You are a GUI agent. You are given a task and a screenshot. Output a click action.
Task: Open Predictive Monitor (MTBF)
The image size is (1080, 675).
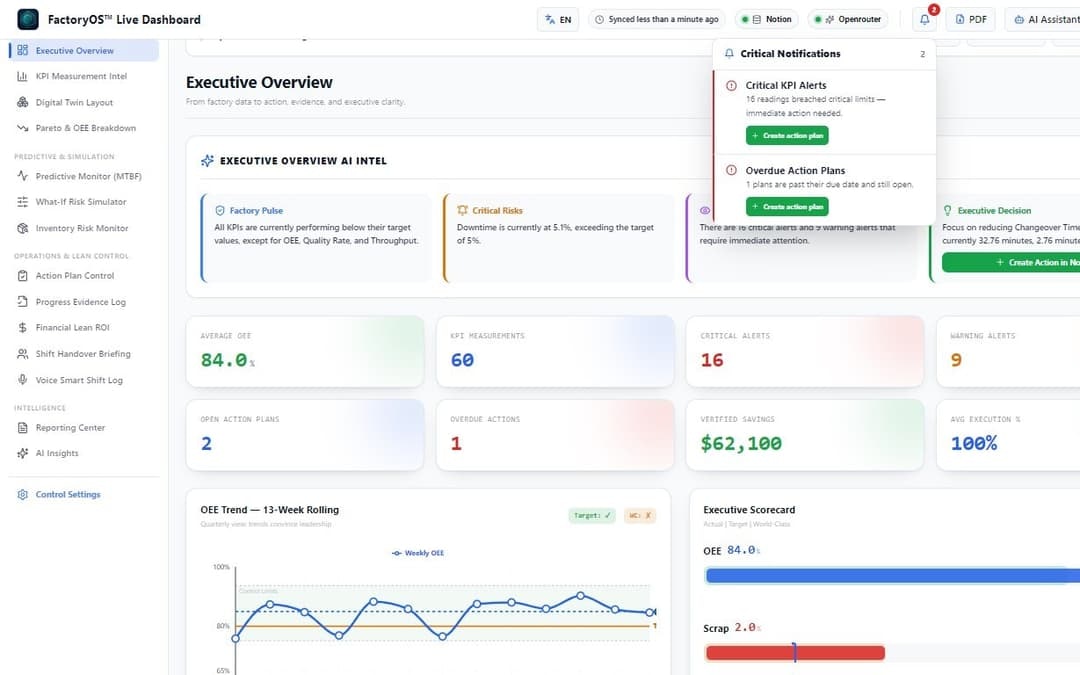tap(84, 176)
